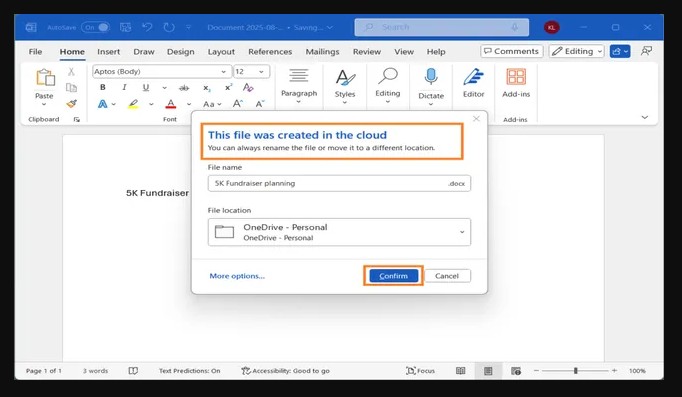This screenshot has height=397, width=682.
Task: Click the zoom in plus button
Action: (614, 371)
